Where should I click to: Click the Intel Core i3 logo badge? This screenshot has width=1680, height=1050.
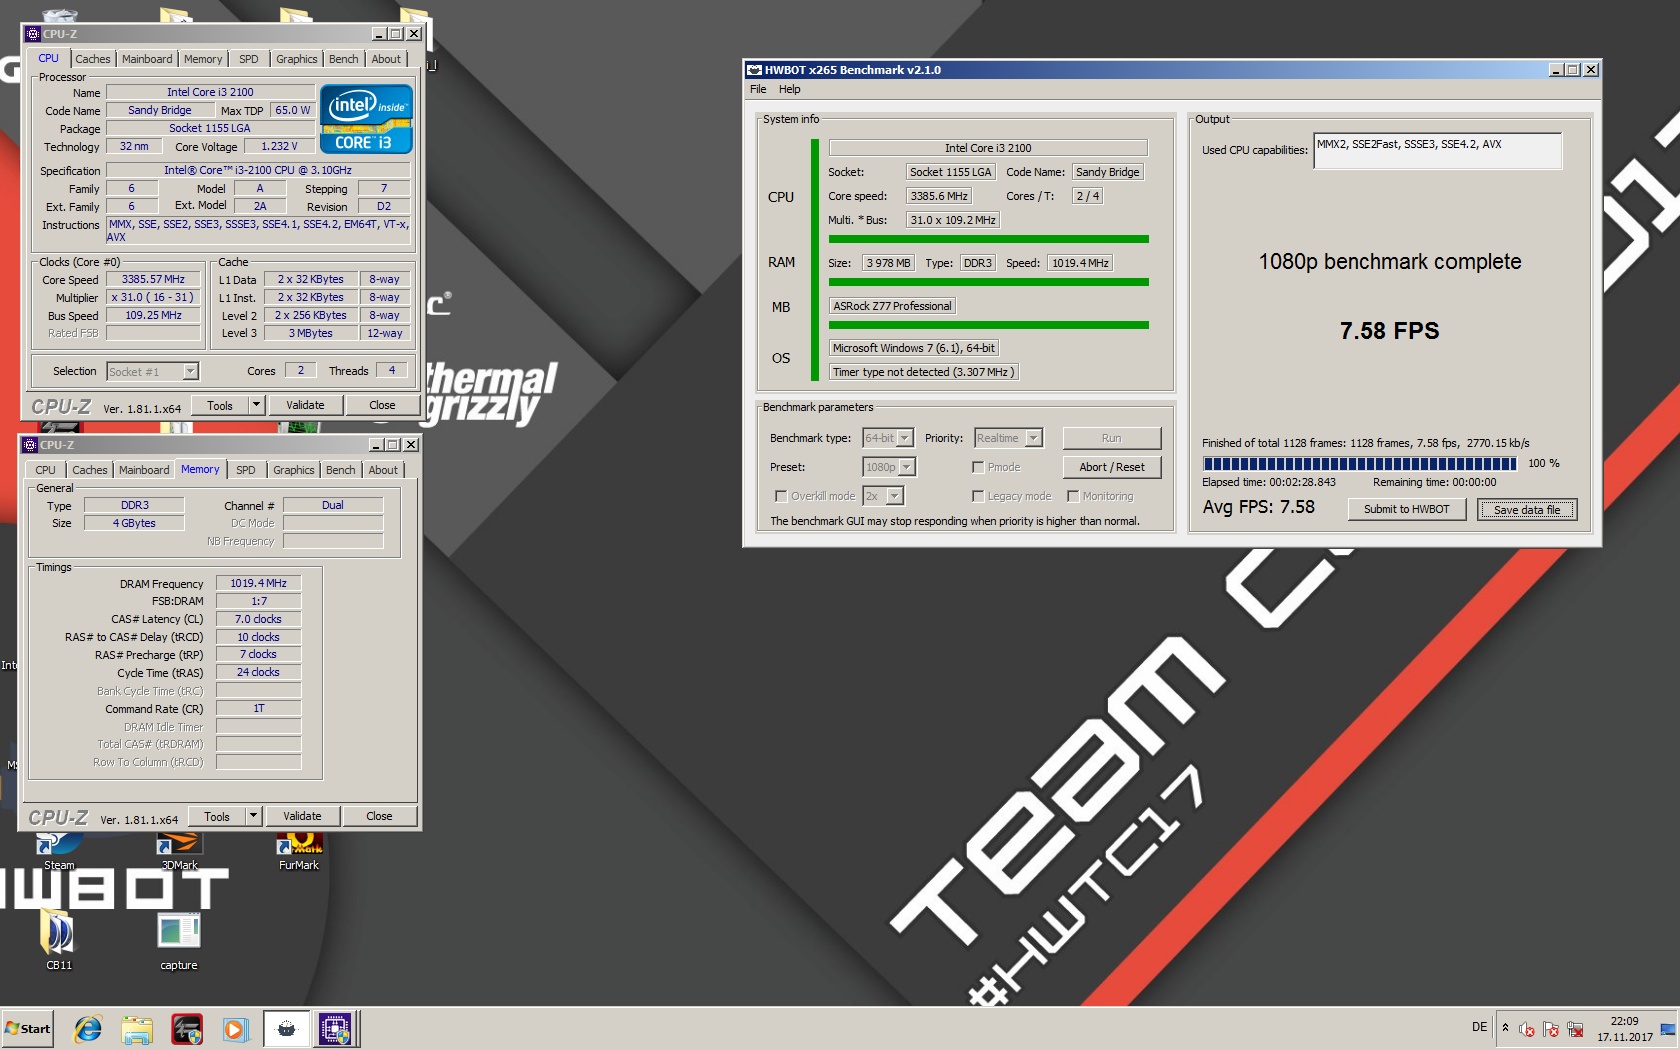click(x=366, y=120)
